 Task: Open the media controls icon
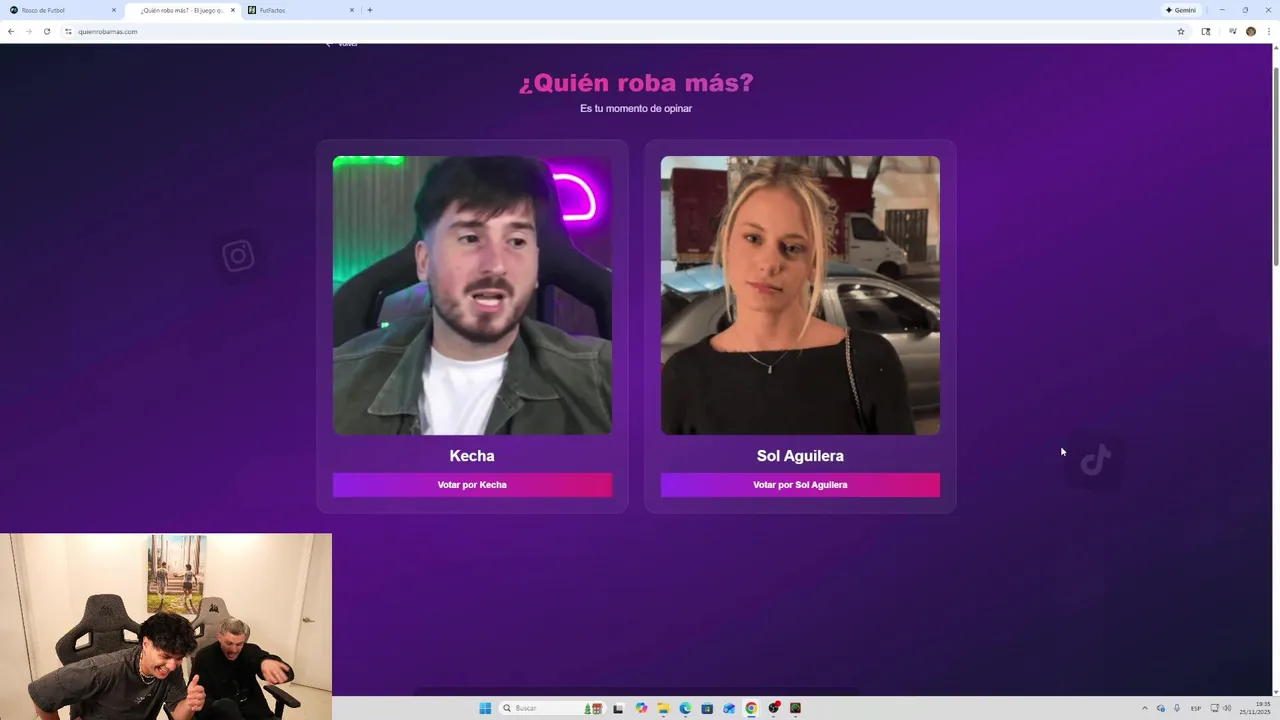tap(1233, 31)
